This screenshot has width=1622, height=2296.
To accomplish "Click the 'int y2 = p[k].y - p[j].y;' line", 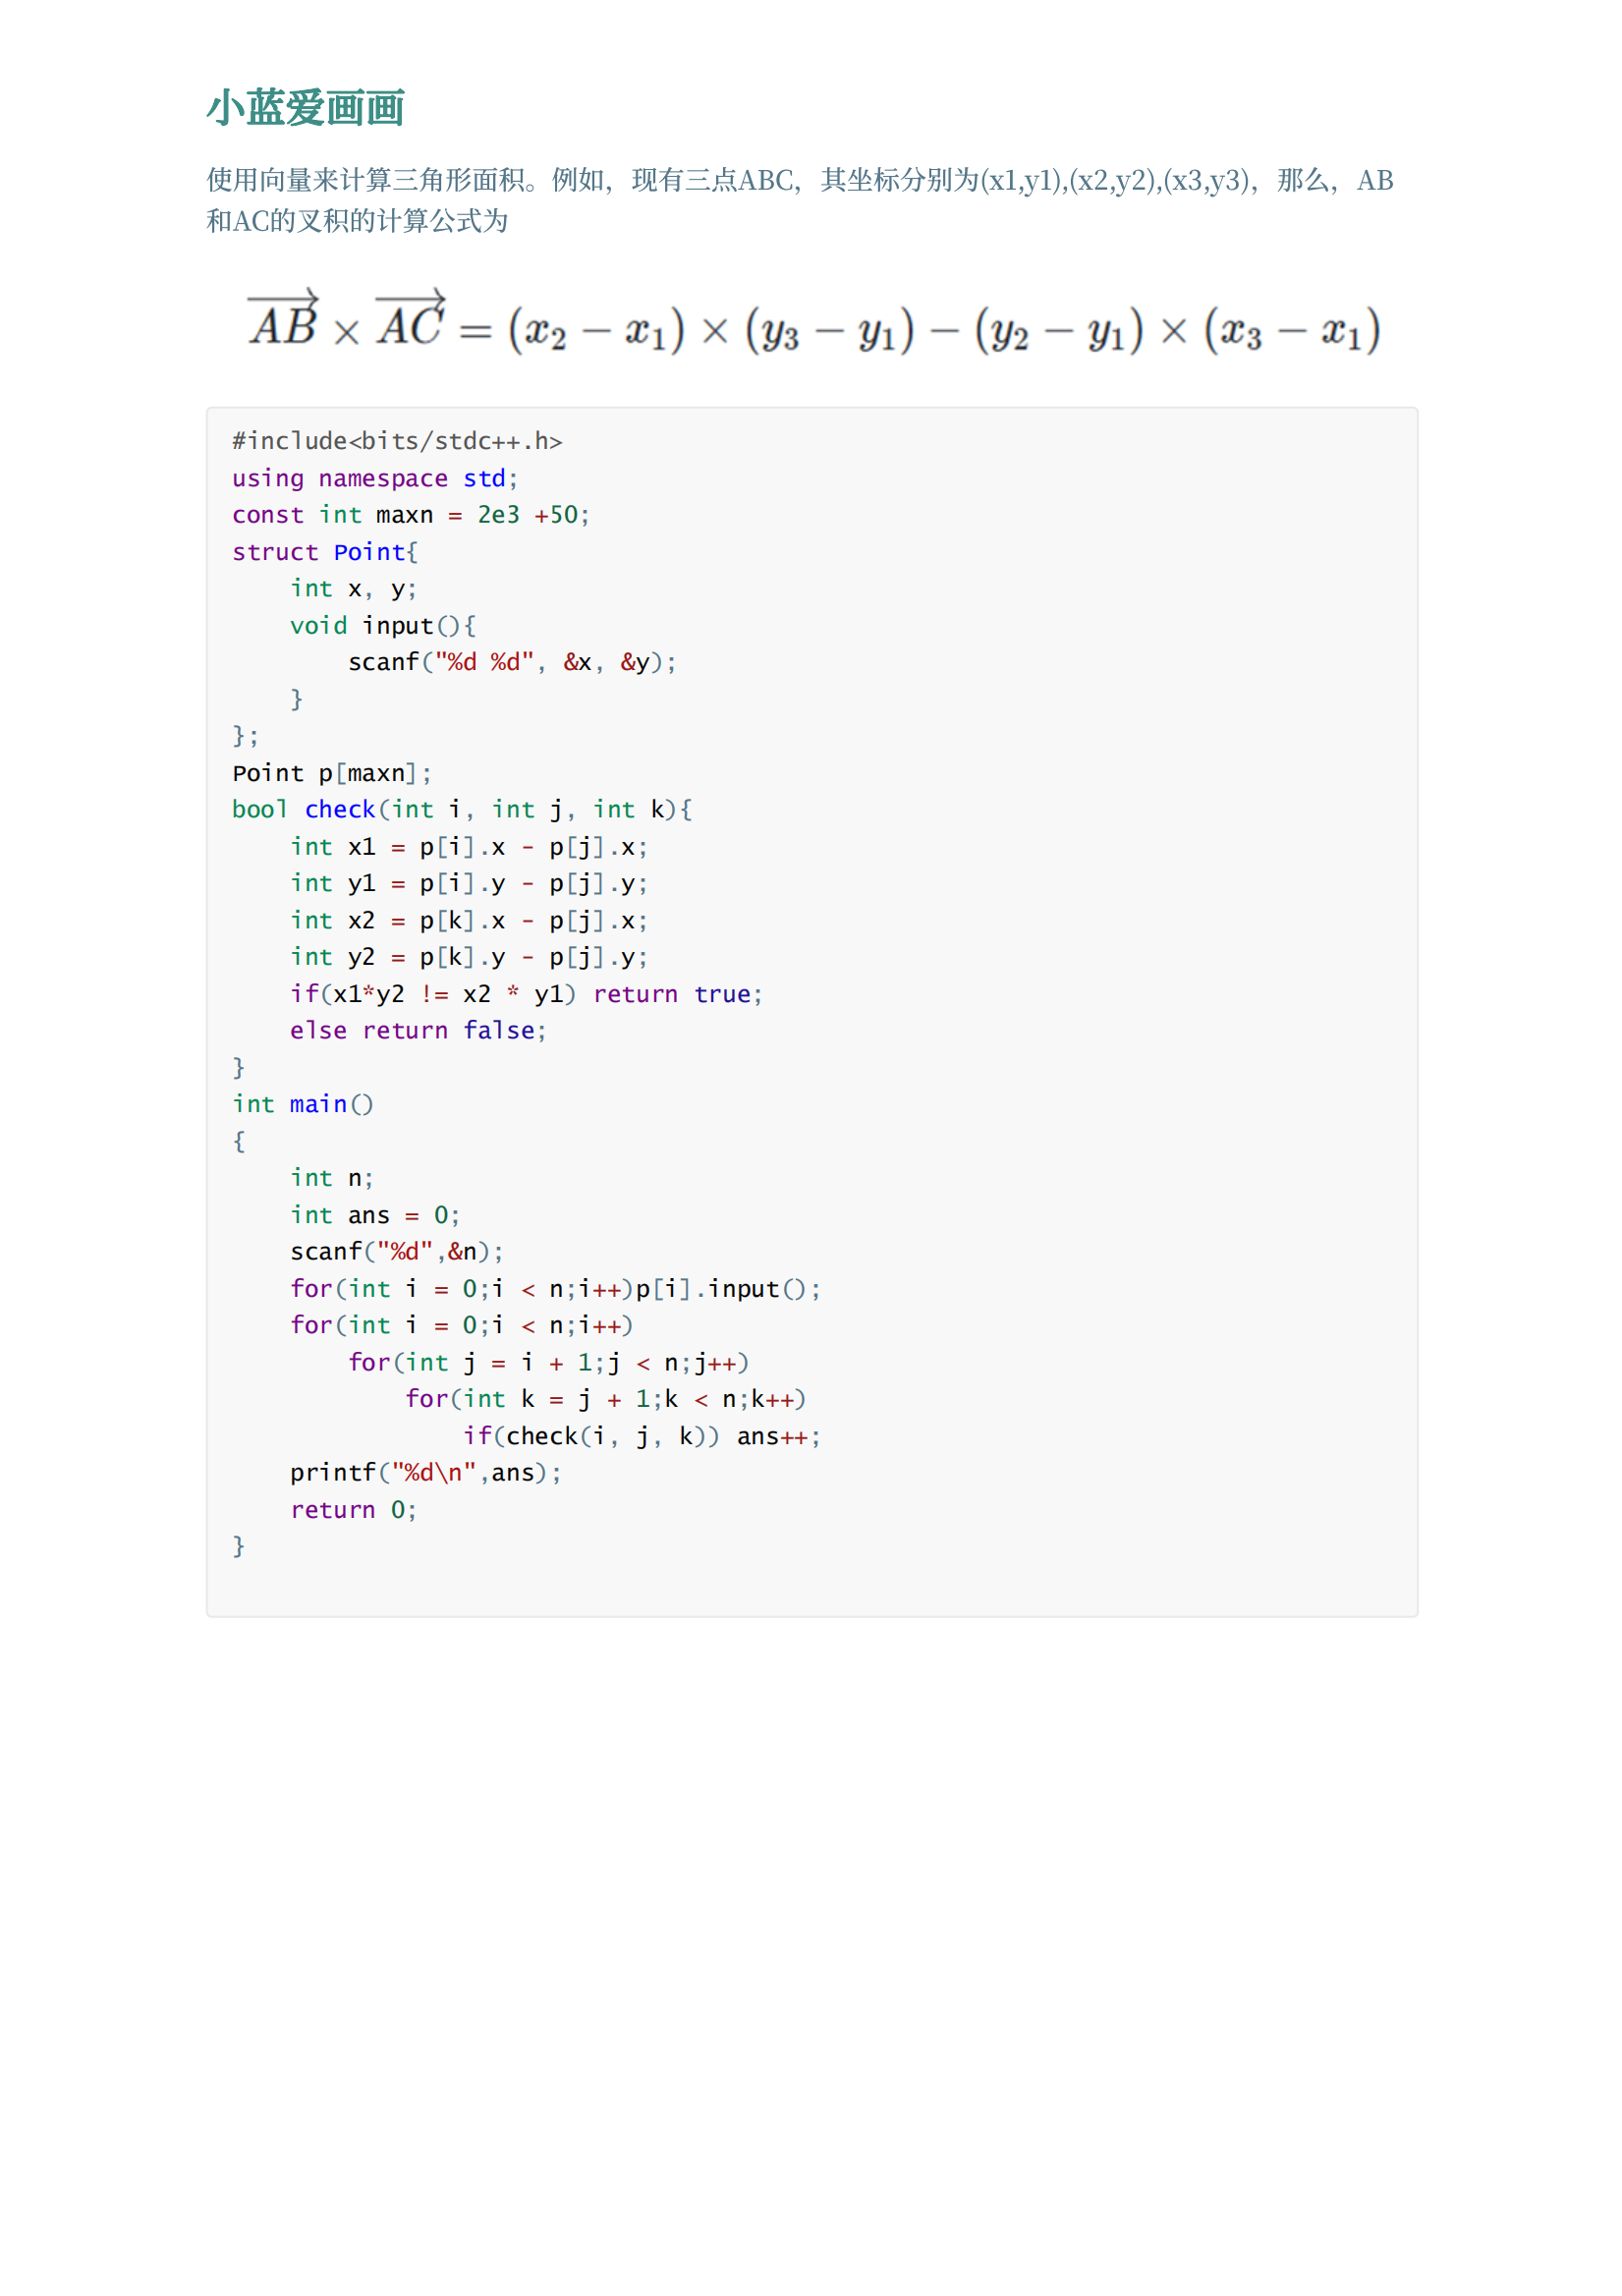I will click(x=469, y=957).
